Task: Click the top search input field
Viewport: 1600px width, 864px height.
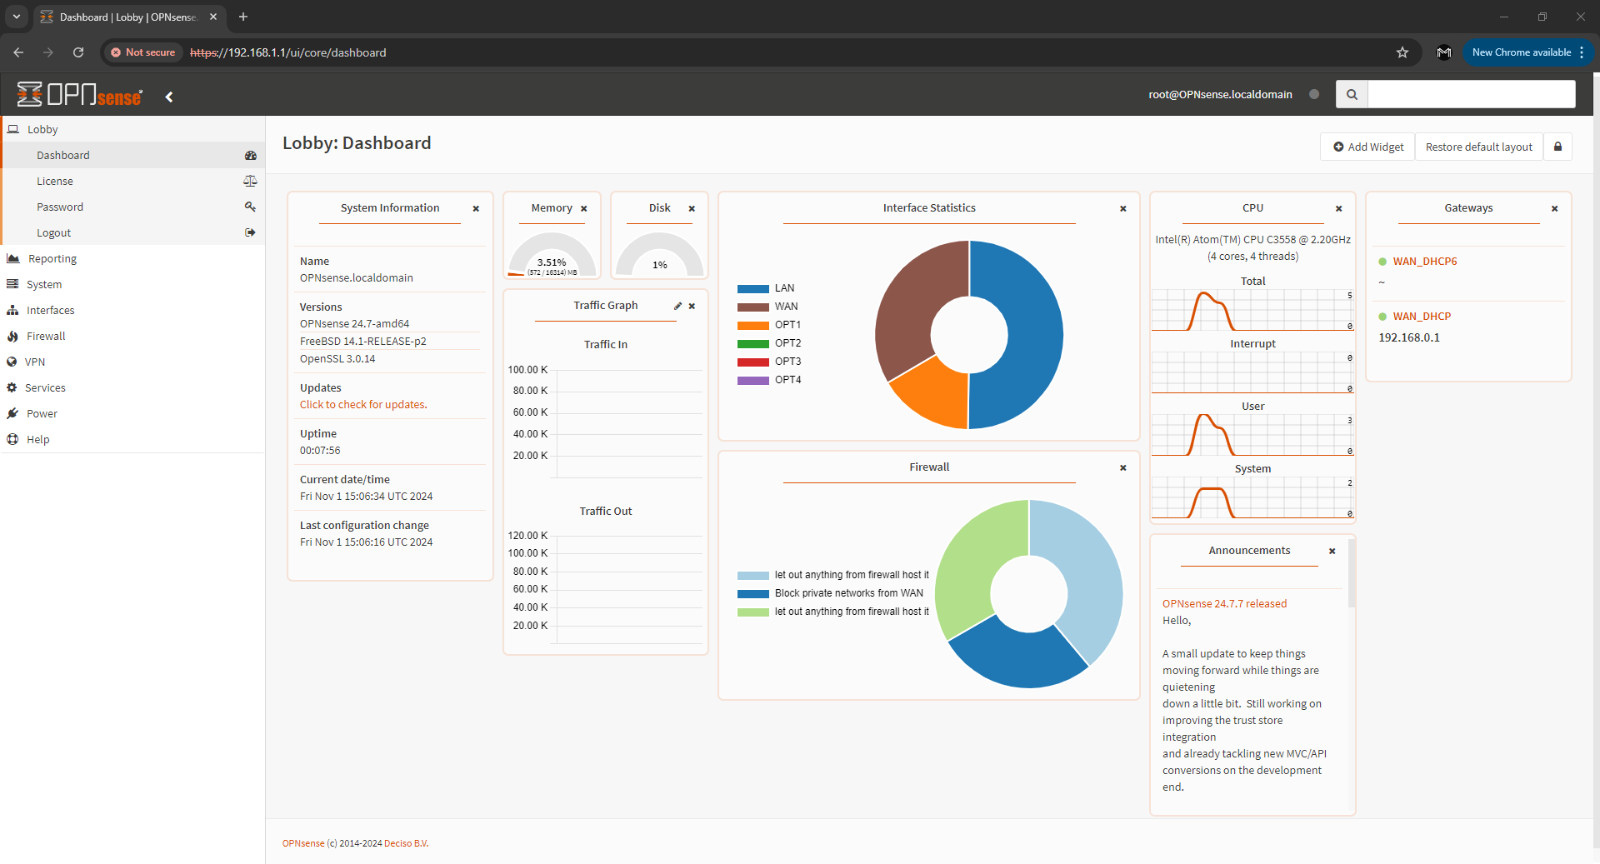Action: click(1470, 95)
